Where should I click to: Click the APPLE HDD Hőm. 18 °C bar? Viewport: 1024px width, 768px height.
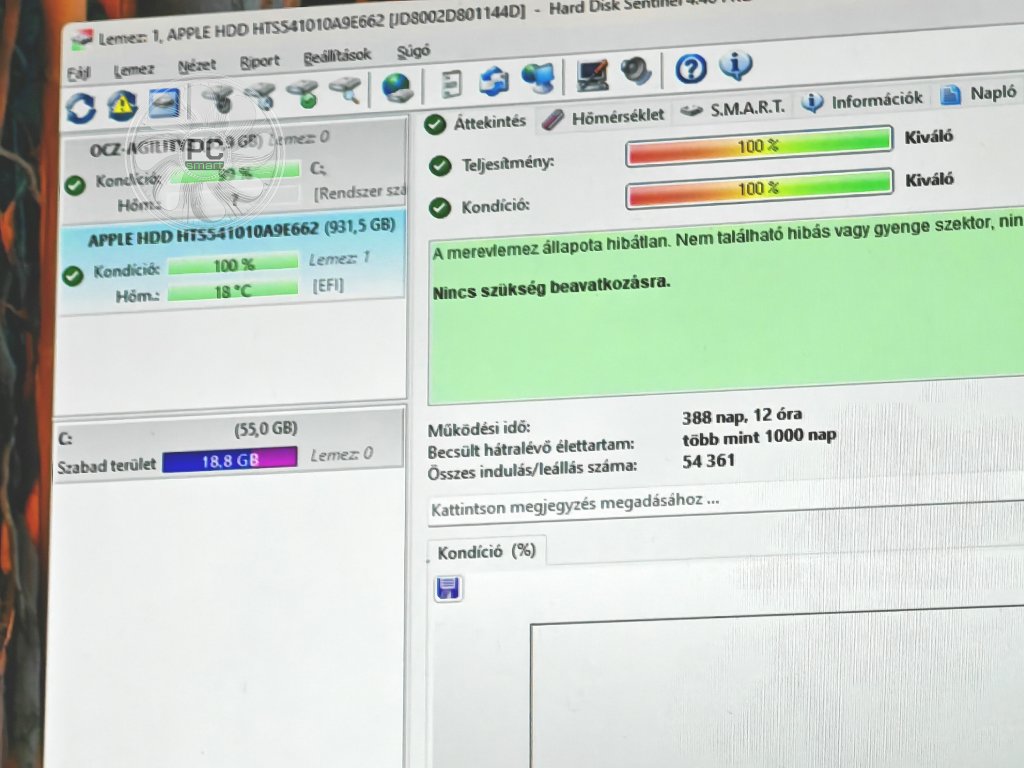233,291
